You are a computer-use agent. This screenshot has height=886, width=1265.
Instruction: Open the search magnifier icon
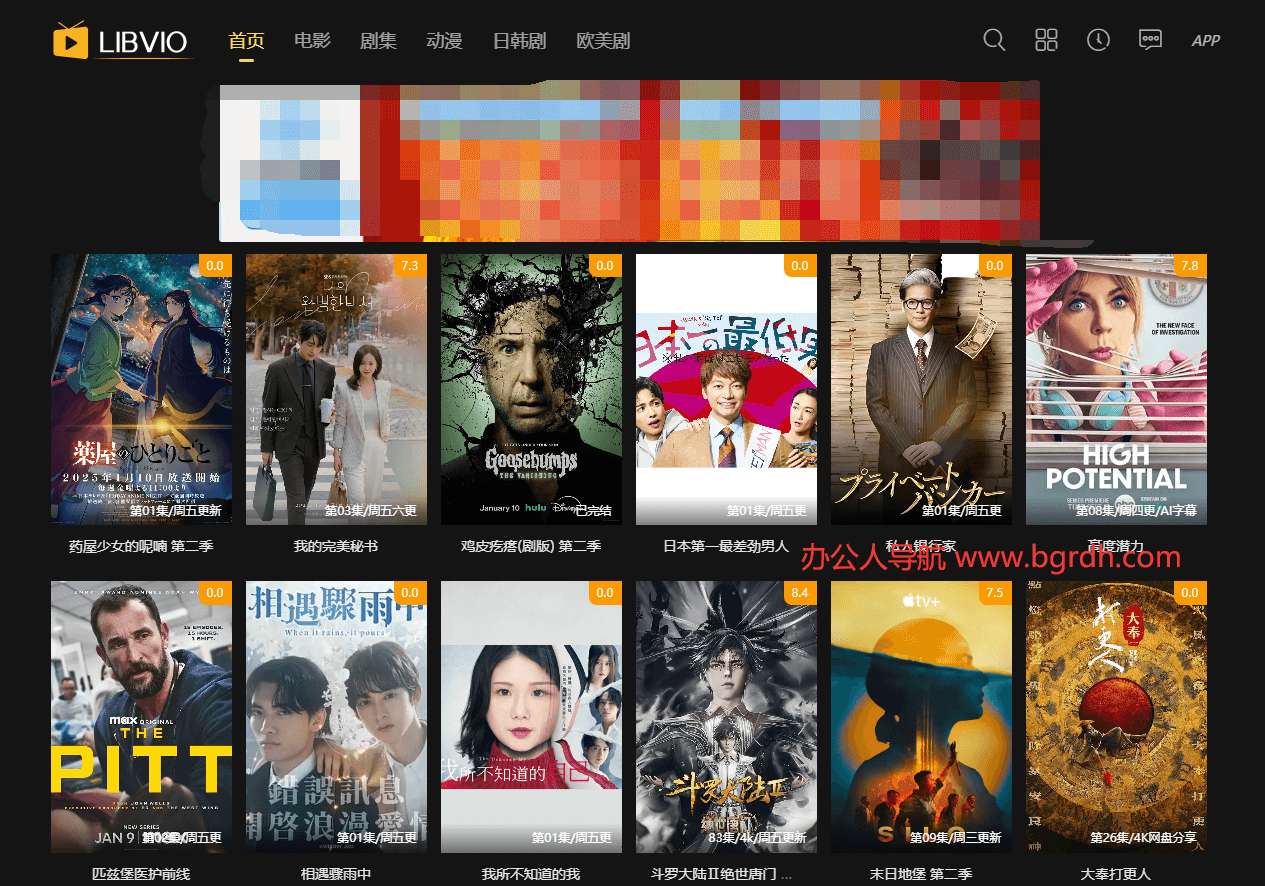(x=994, y=40)
